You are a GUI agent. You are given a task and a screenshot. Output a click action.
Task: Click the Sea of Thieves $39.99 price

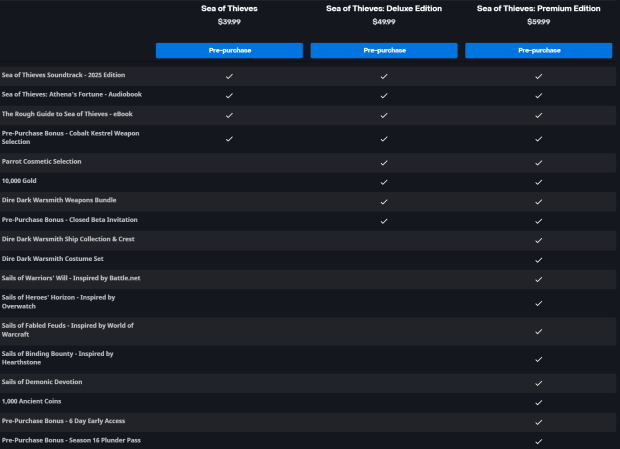point(229,22)
